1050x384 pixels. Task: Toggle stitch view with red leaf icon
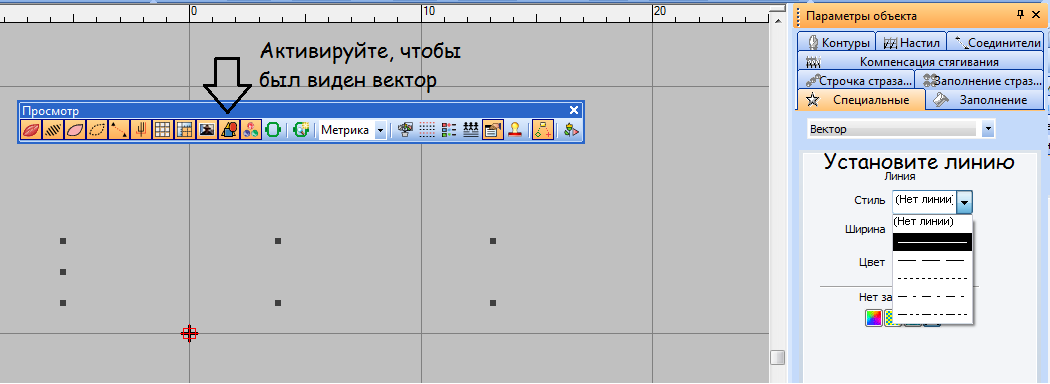coord(31,130)
